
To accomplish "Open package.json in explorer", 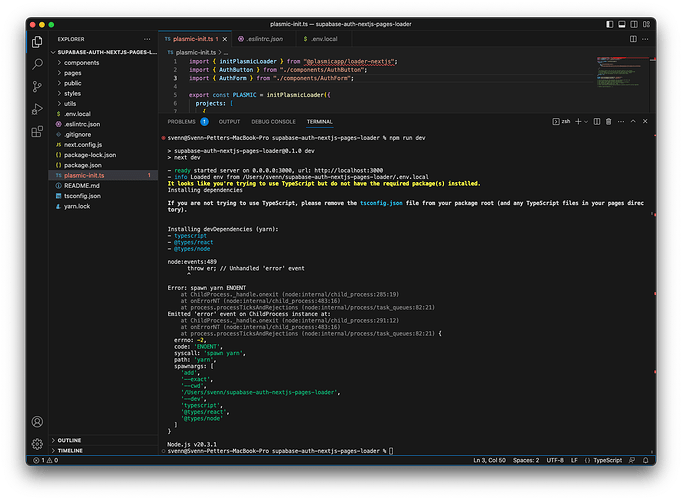I will tap(103, 165).
